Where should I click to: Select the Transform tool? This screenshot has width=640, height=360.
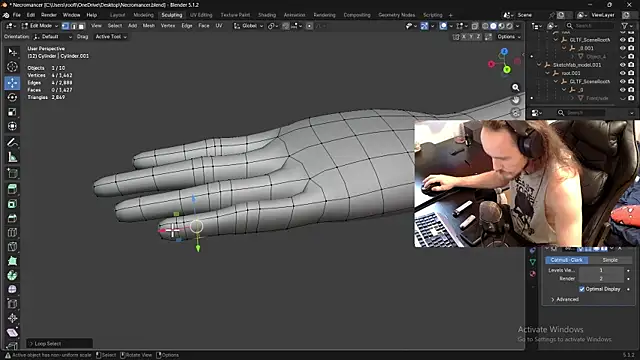(12, 126)
